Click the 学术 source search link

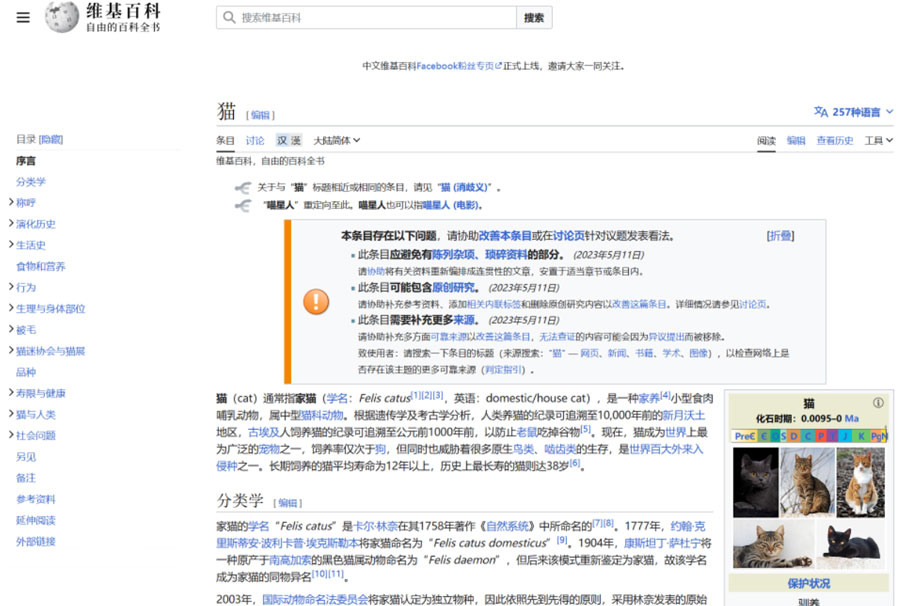pos(672,354)
